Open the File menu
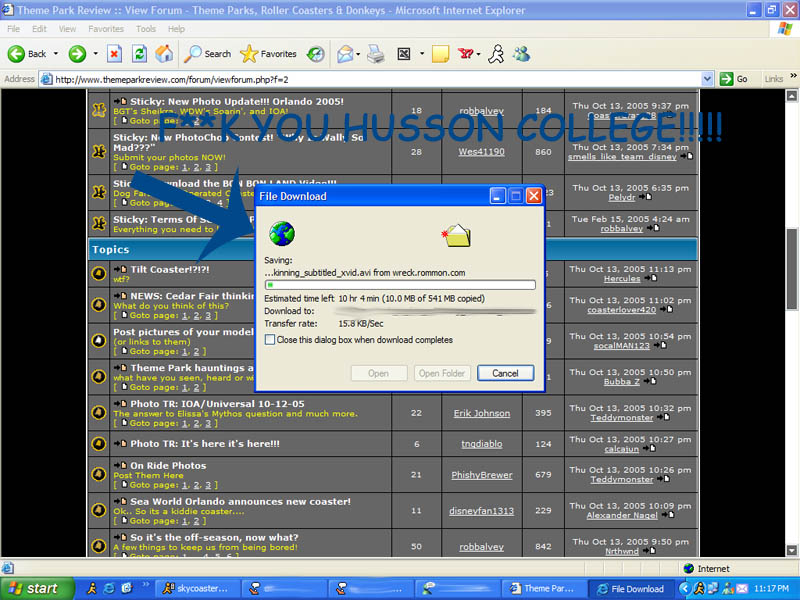 pyautogui.click(x=13, y=29)
